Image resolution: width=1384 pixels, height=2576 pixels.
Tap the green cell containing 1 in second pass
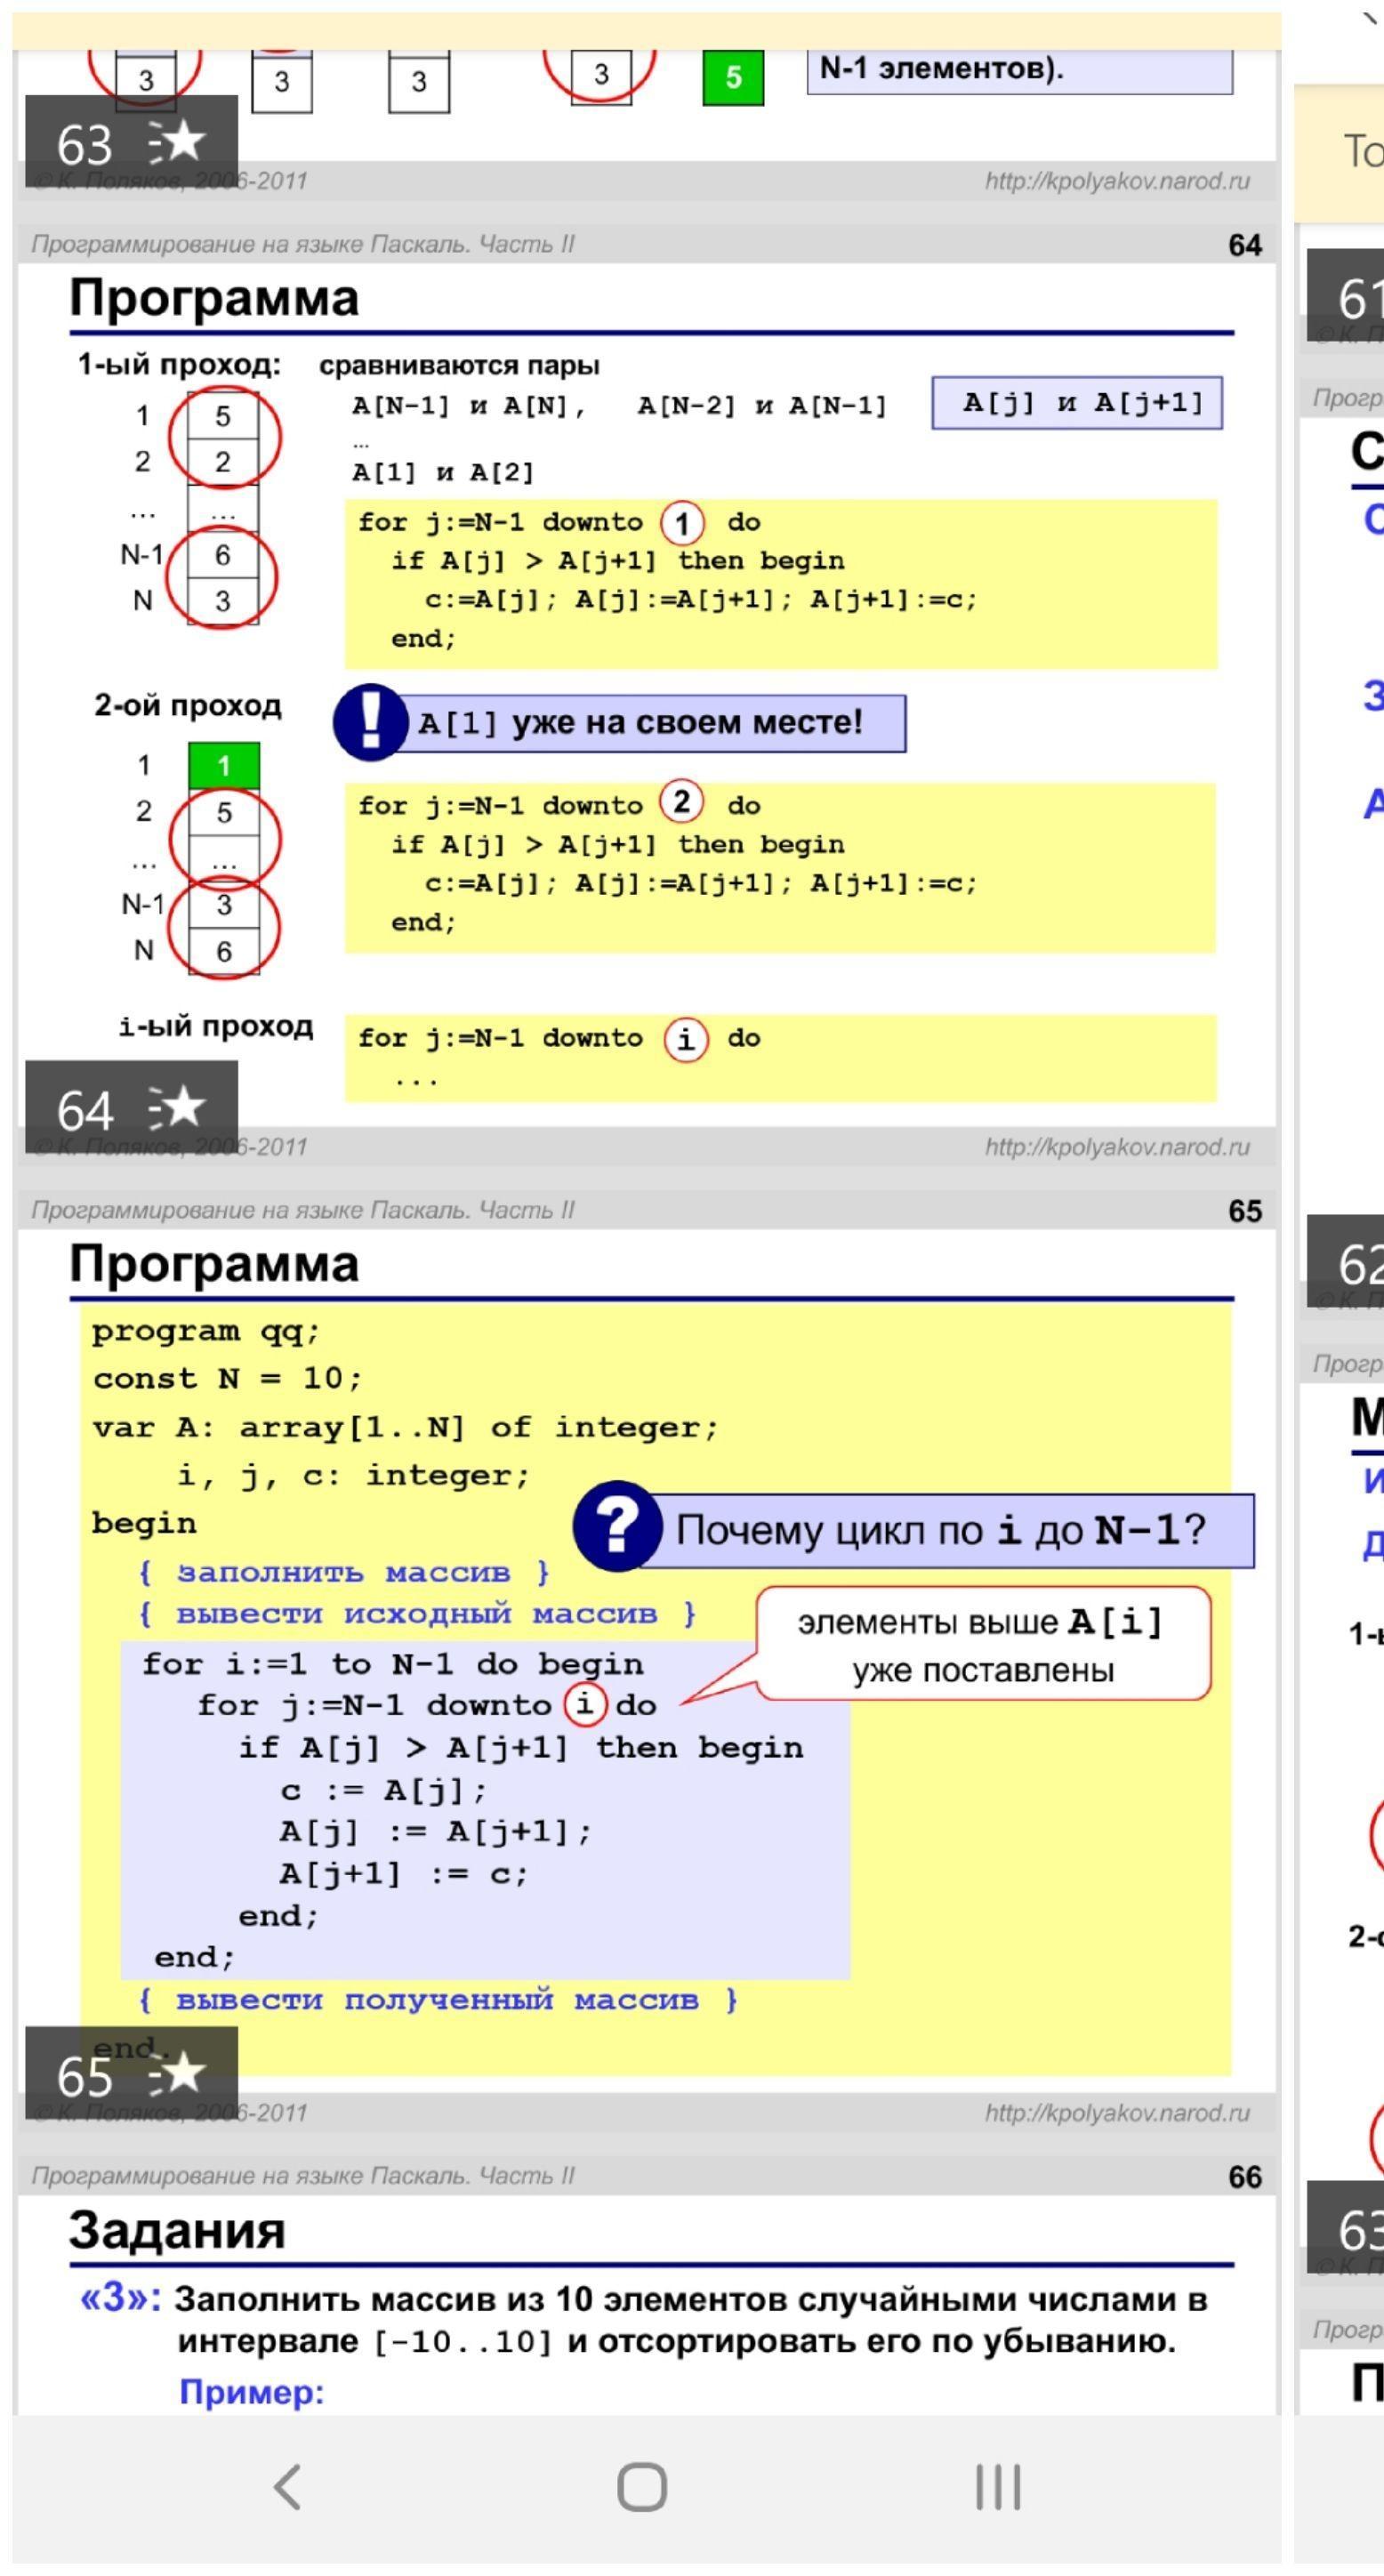pyautogui.click(x=224, y=766)
